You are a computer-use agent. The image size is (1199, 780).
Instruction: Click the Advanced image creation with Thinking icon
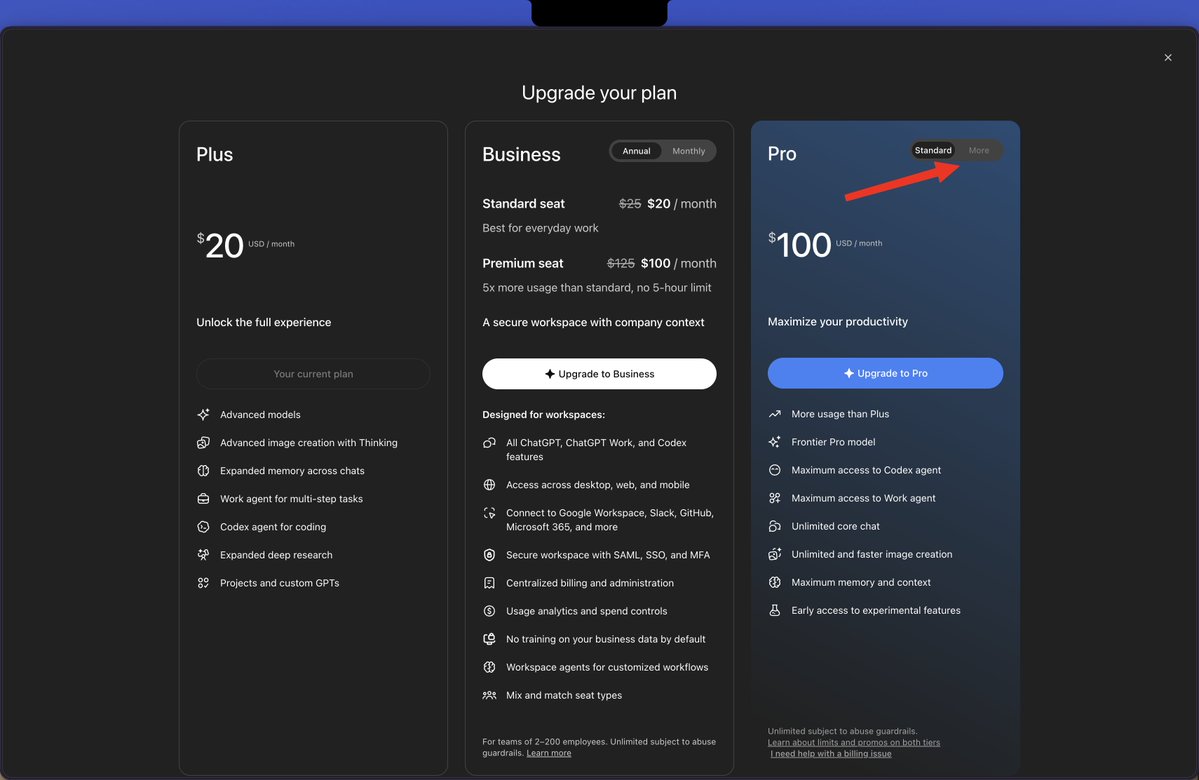coord(203,443)
